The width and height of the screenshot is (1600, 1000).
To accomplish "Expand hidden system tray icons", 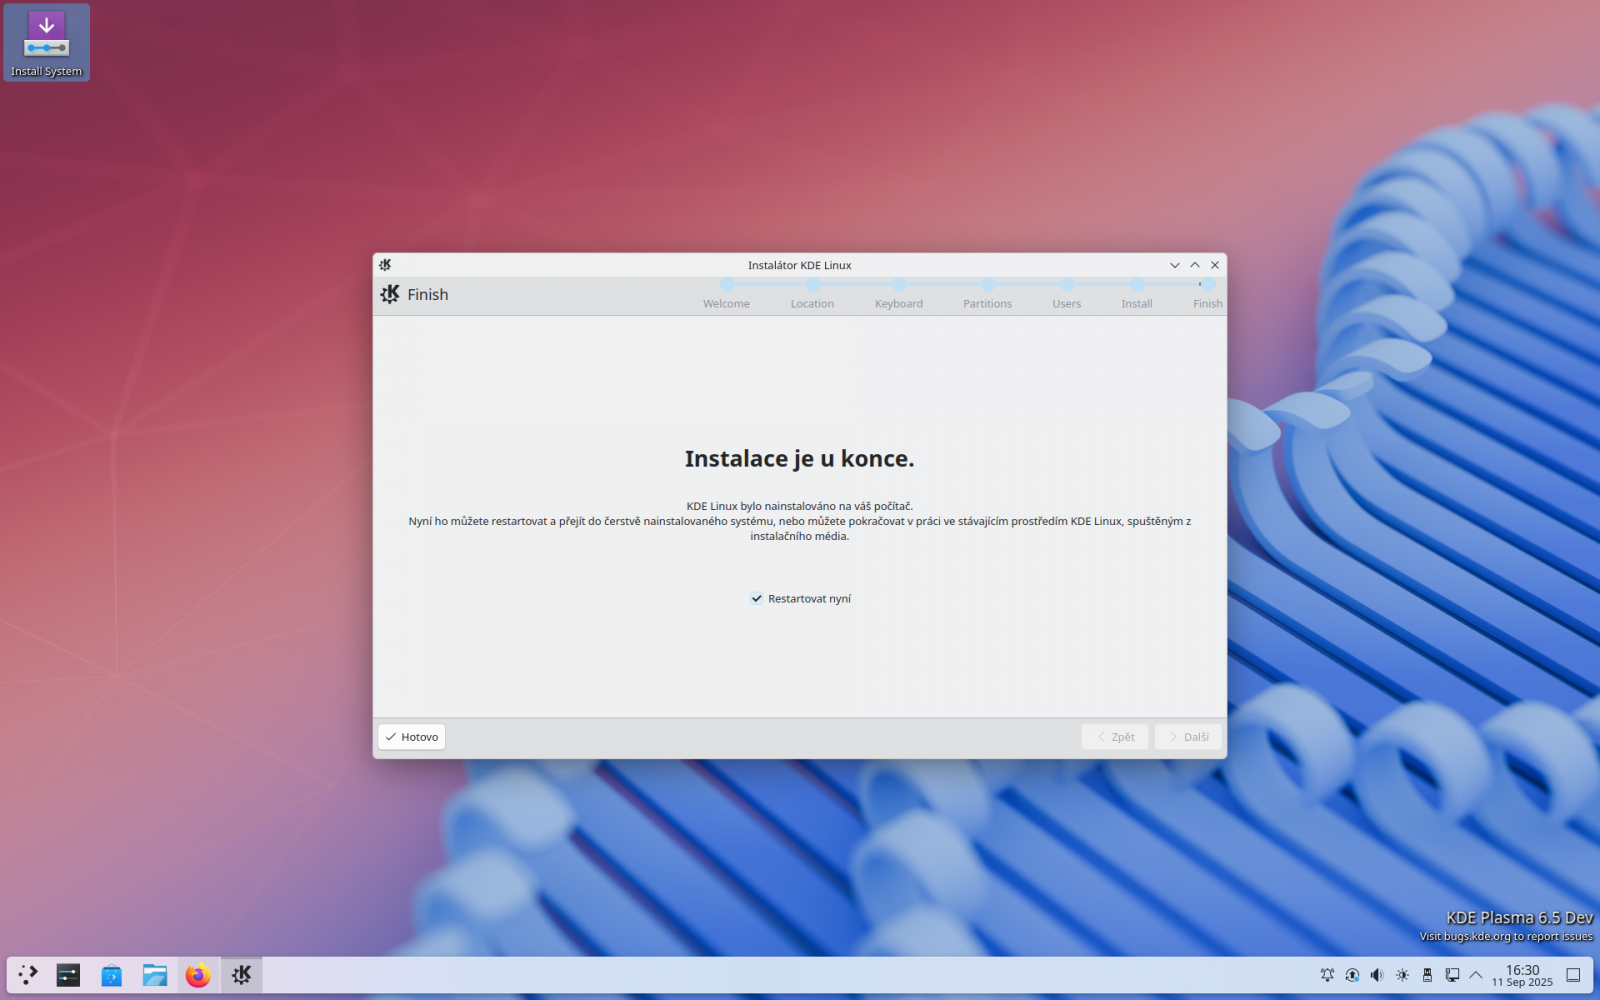I will pyautogui.click(x=1476, y=975).
